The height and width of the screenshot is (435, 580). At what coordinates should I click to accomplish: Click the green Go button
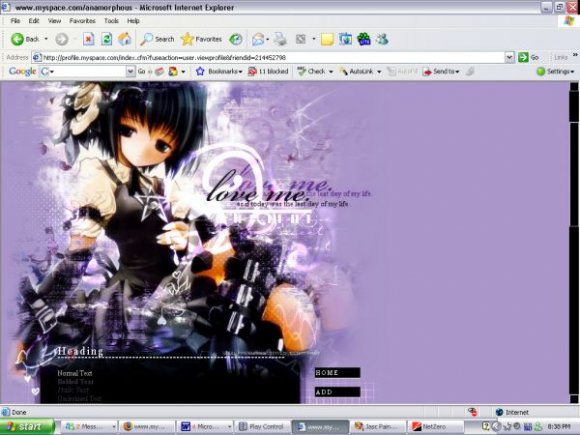pos(528,57)
